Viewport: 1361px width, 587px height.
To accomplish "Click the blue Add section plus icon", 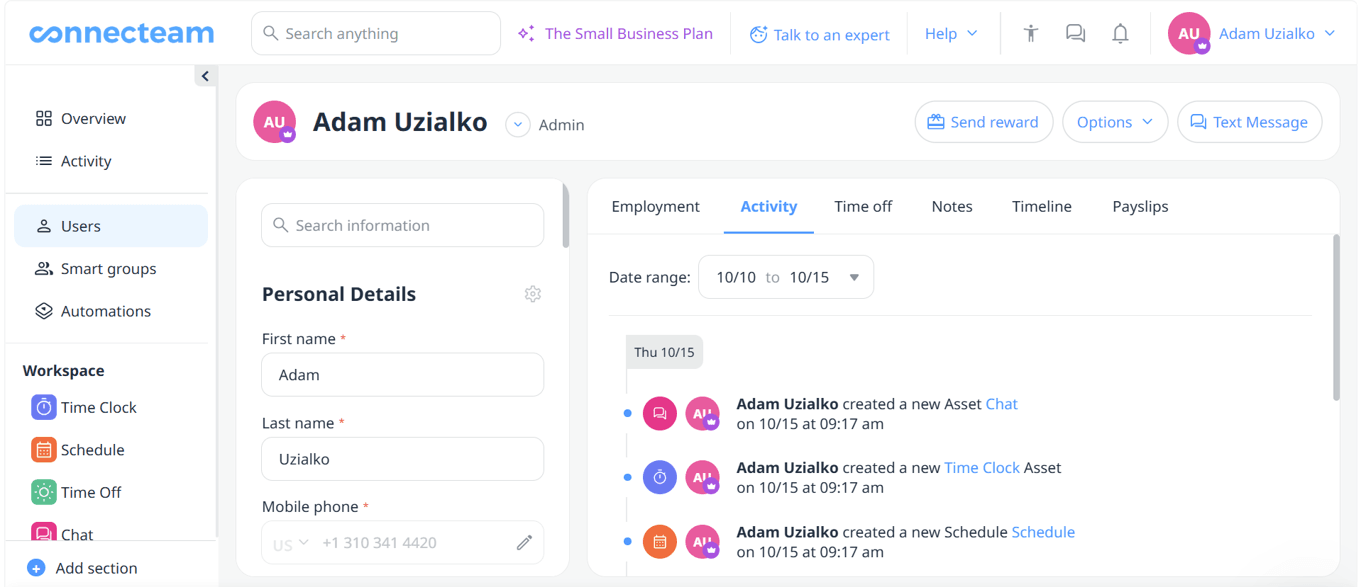I will click(36, 568).
